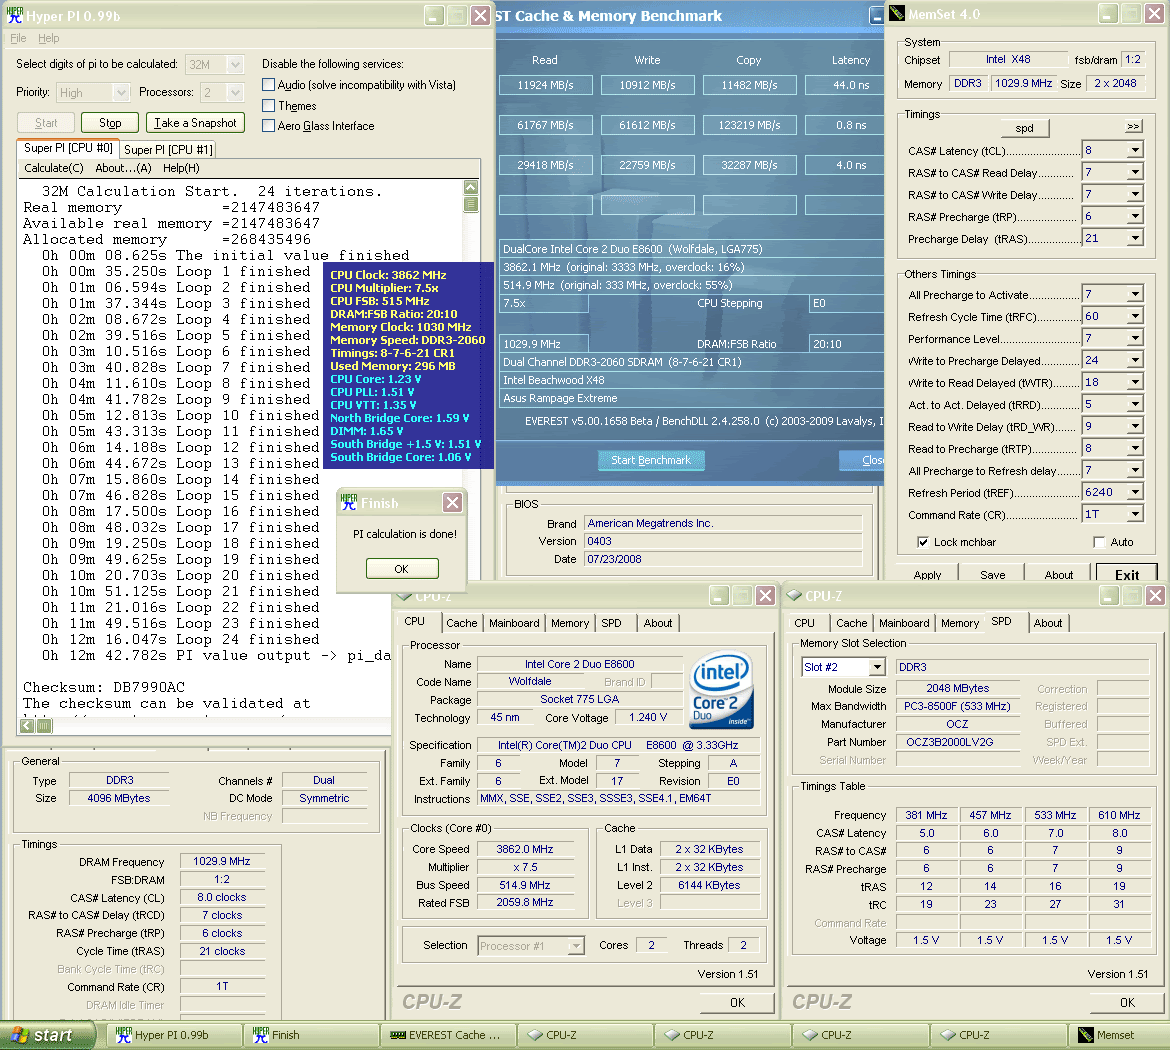
Task: Open Precharge Delay (tRAS) dropdown
Action: pos(1134,238)
